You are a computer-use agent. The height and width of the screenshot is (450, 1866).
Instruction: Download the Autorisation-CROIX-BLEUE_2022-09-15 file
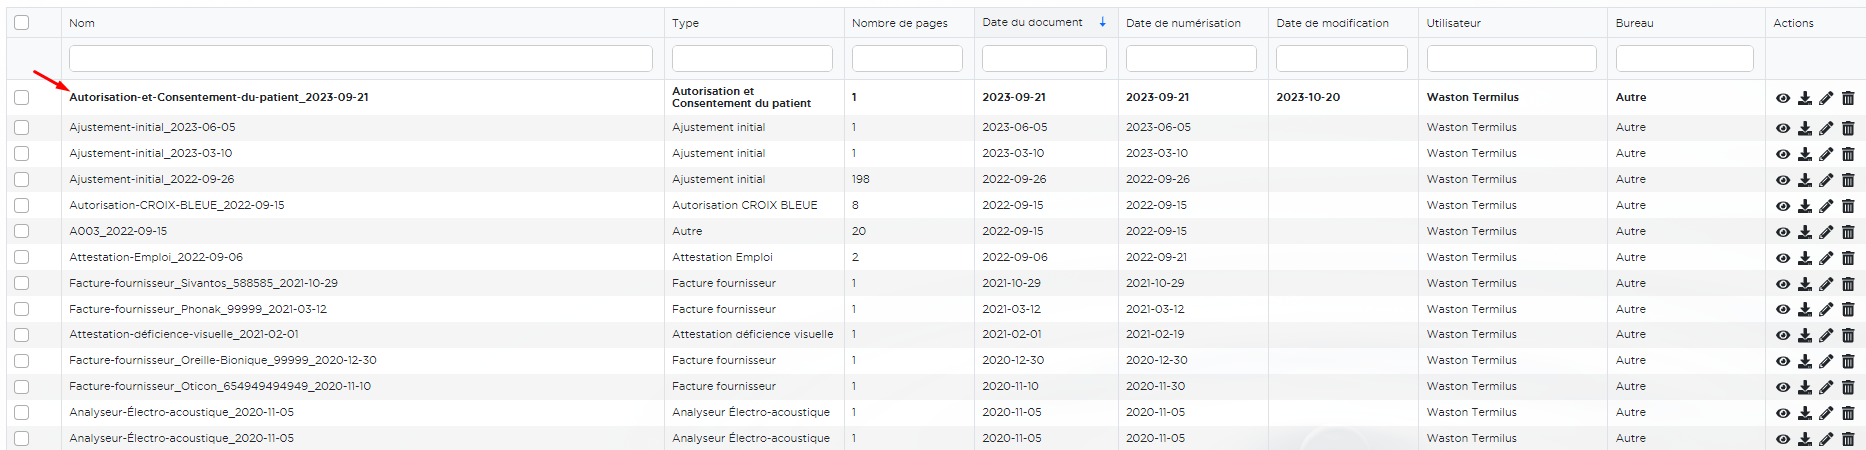coord(1804,206)
